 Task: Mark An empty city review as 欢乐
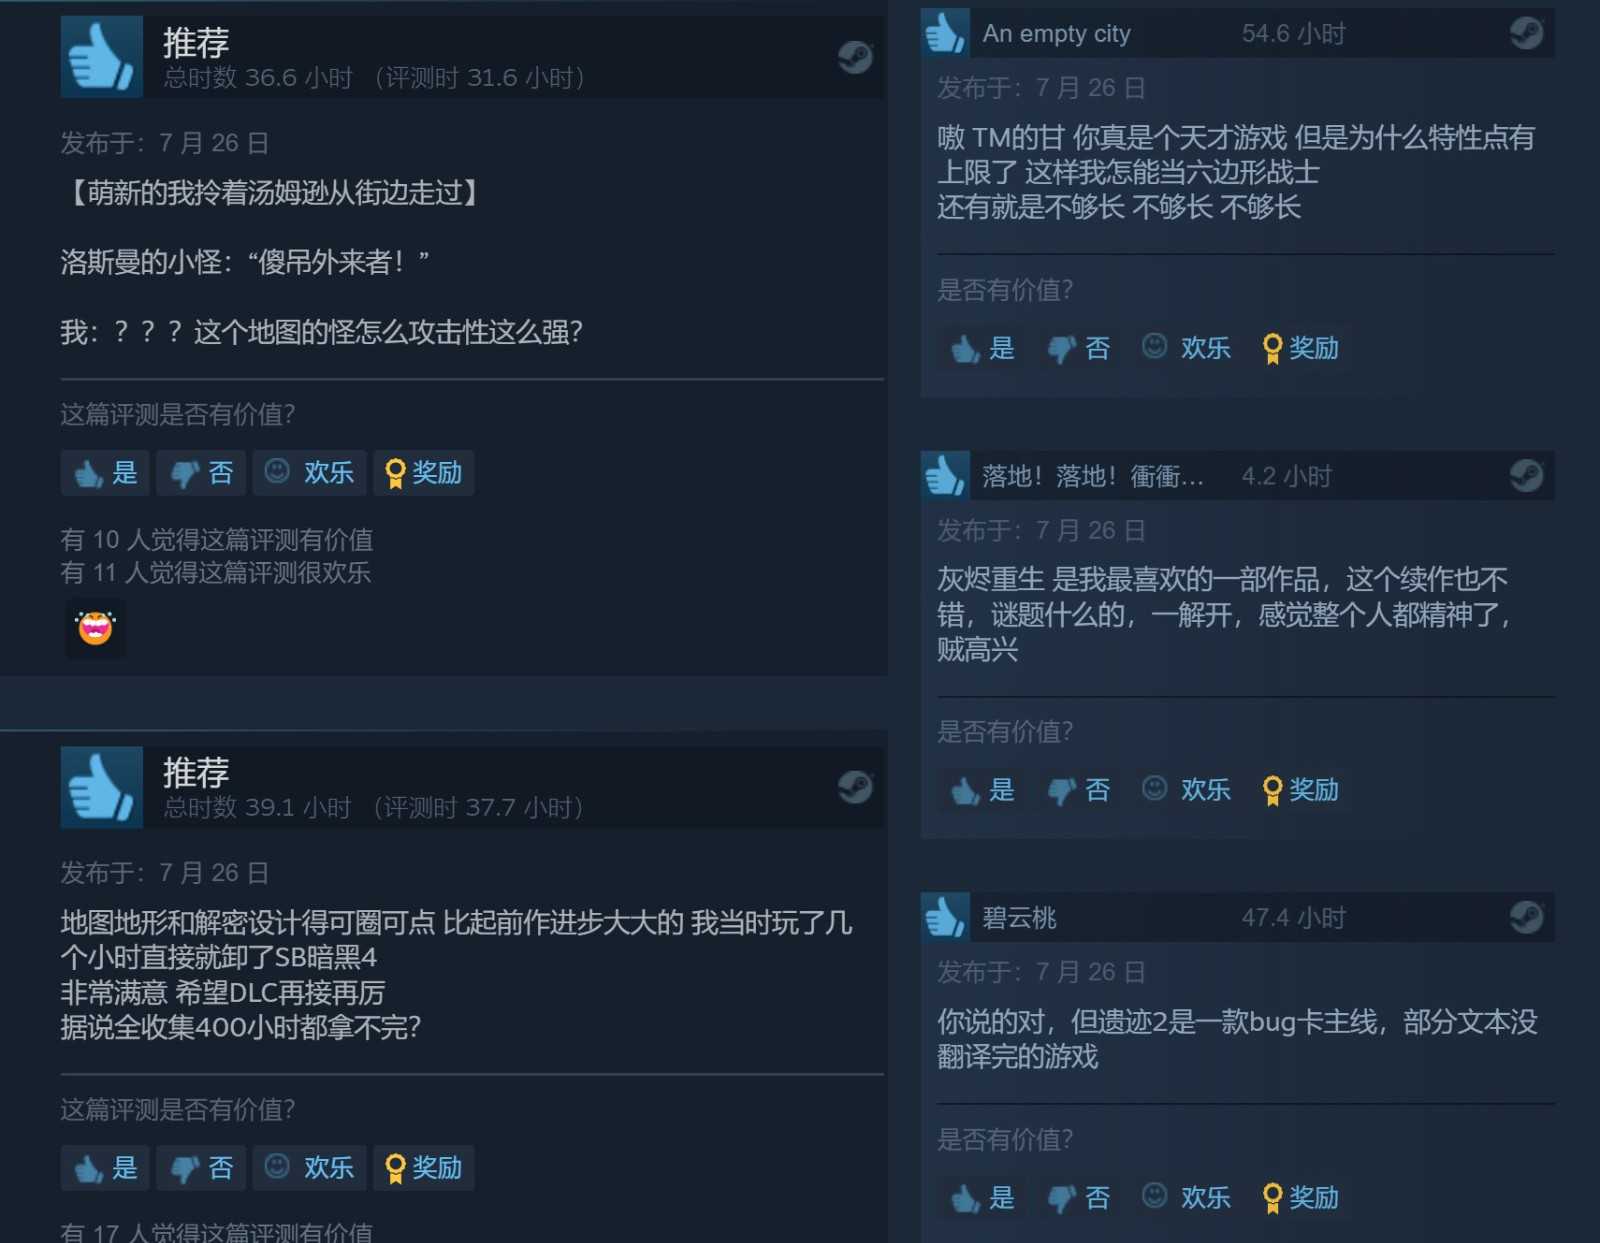pyautogui.click(x=1186, y=348)
